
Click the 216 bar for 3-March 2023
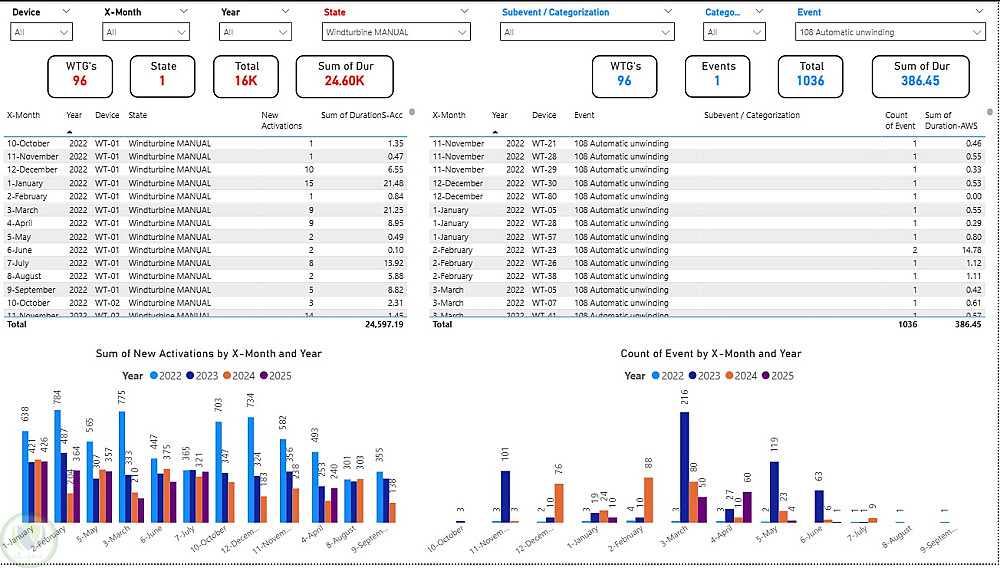(684, 467)
